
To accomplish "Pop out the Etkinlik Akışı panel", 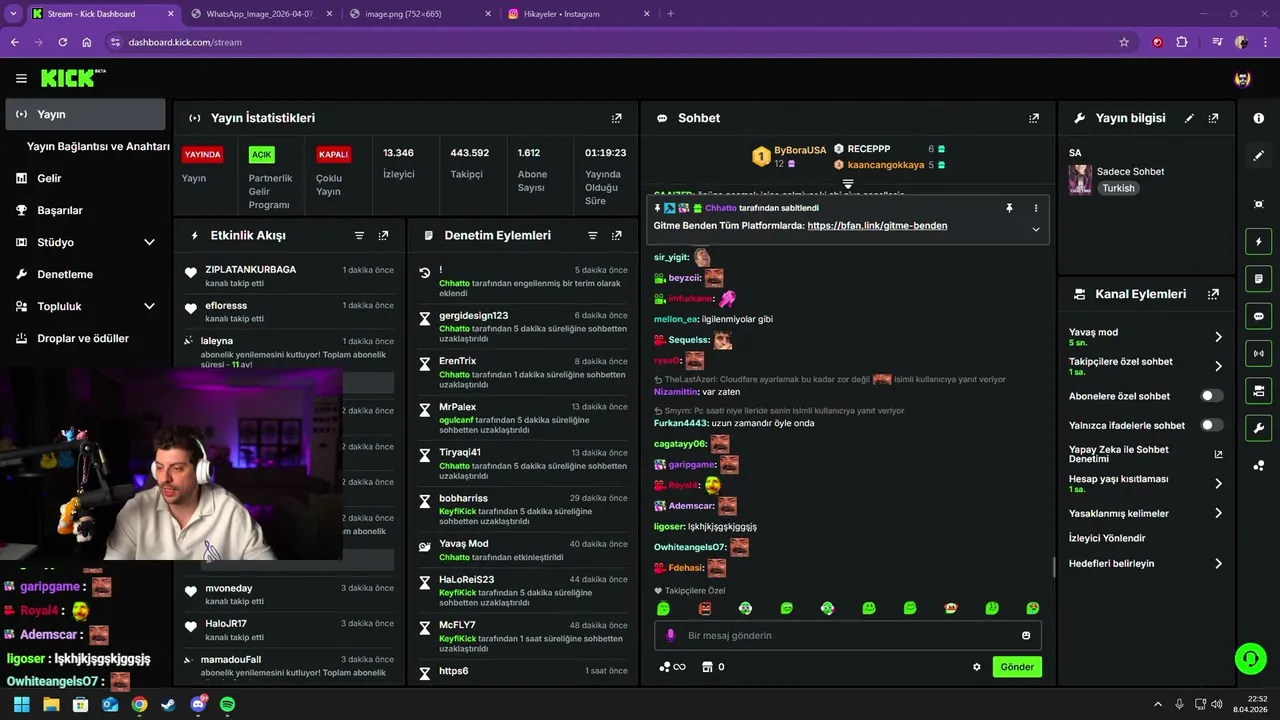I will coord(383,236).
